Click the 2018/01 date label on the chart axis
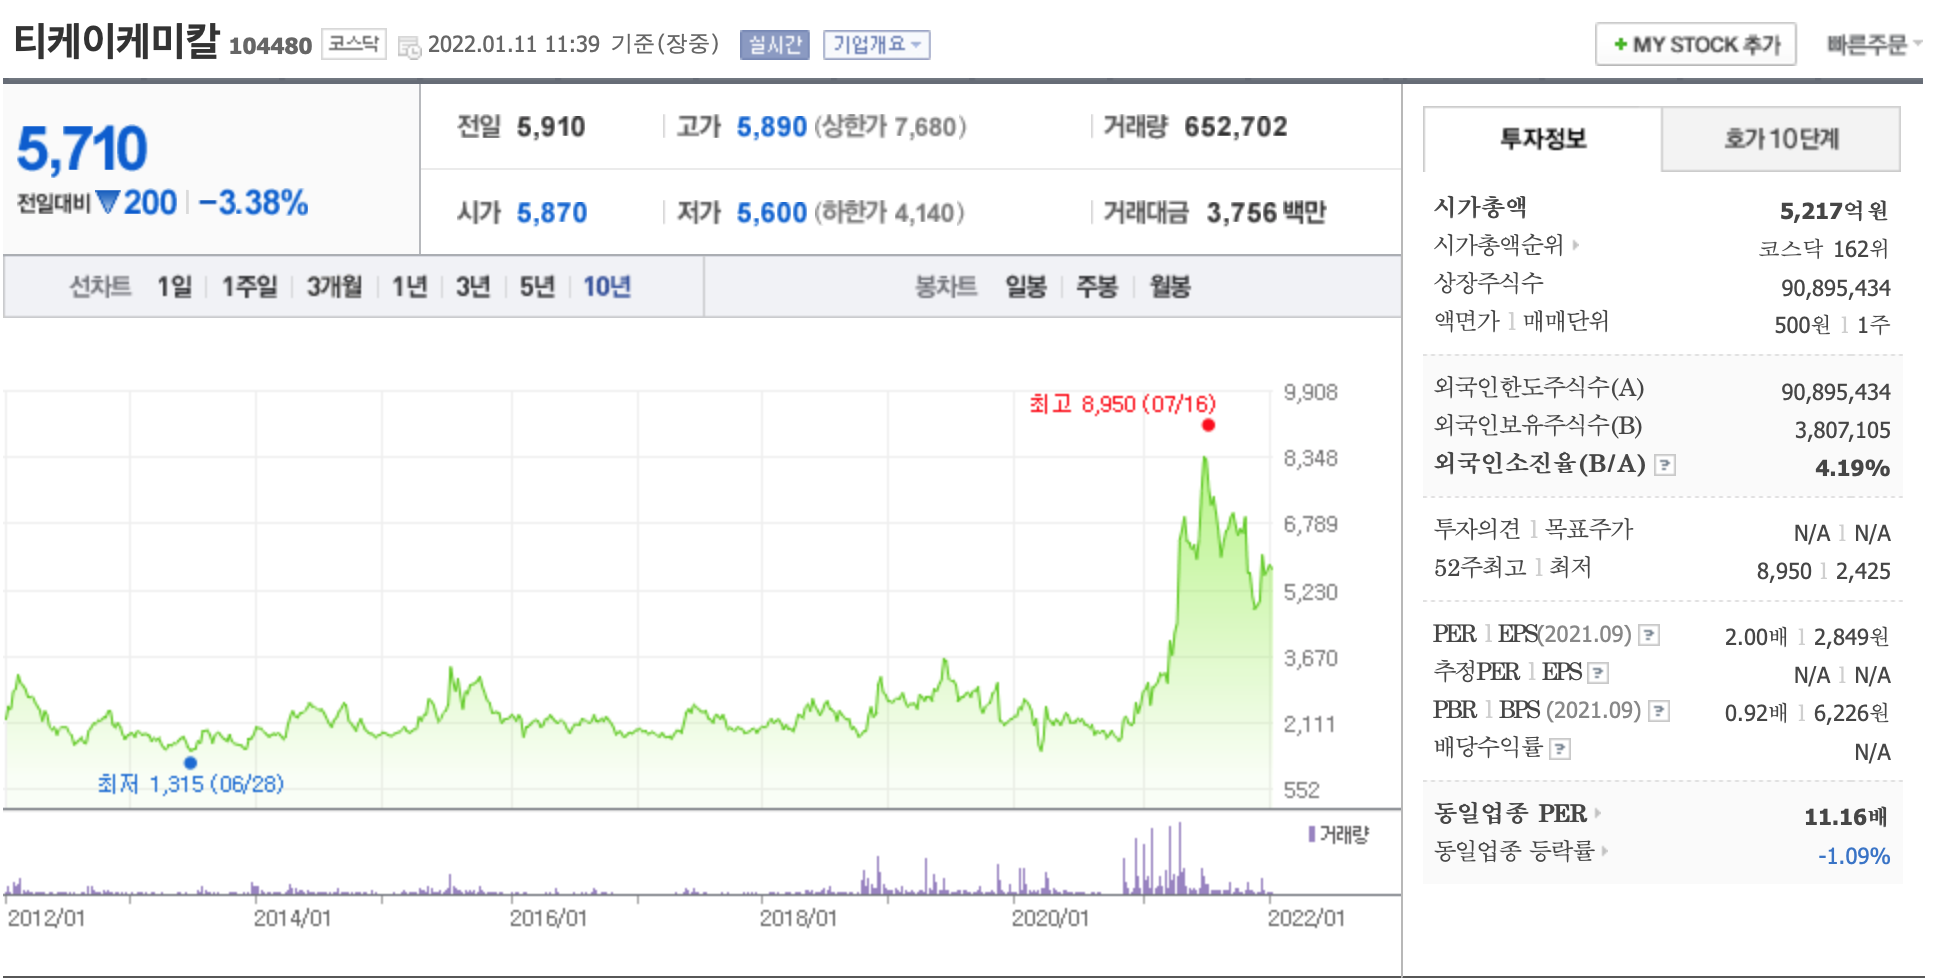This screenshot has height=978, width=1934. tap(798, 918)
